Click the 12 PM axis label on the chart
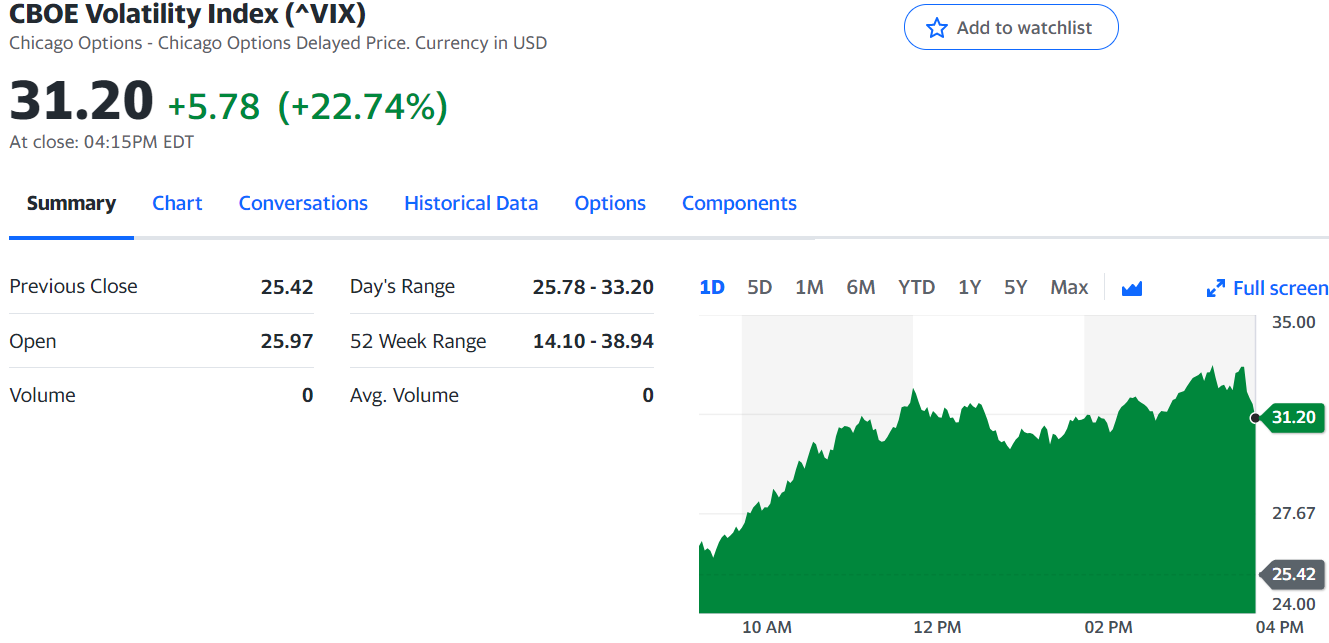Viewport: 1329px width, 643px height. [x=937, y=627]
